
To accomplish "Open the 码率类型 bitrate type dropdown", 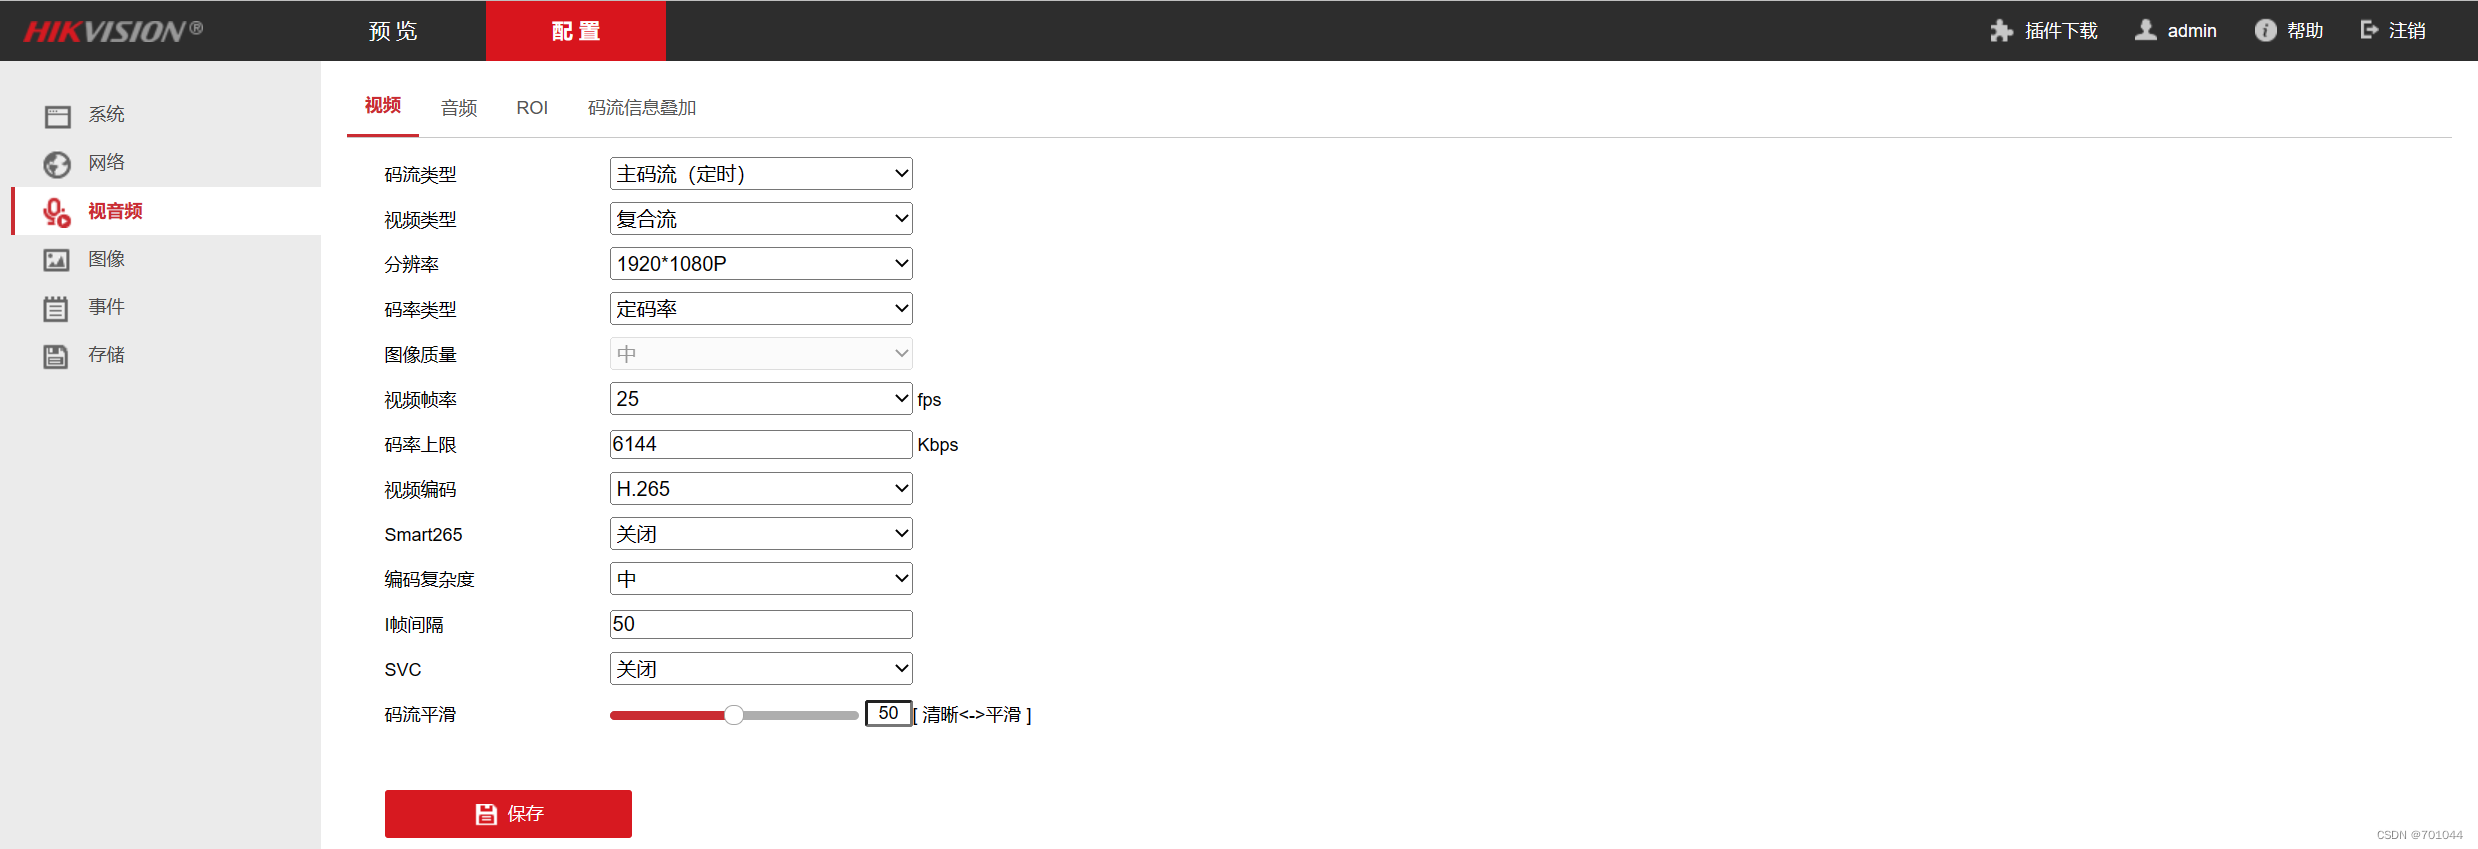I will click(761, 309).
